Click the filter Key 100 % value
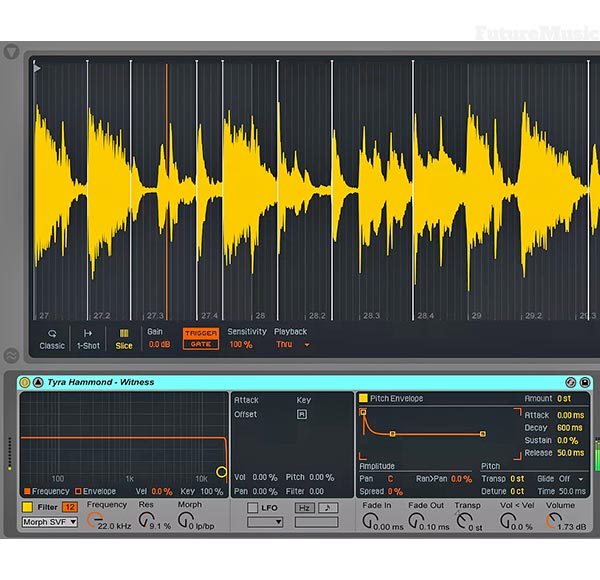Viewport: 600px width, 580px height. tap(212, 491)
